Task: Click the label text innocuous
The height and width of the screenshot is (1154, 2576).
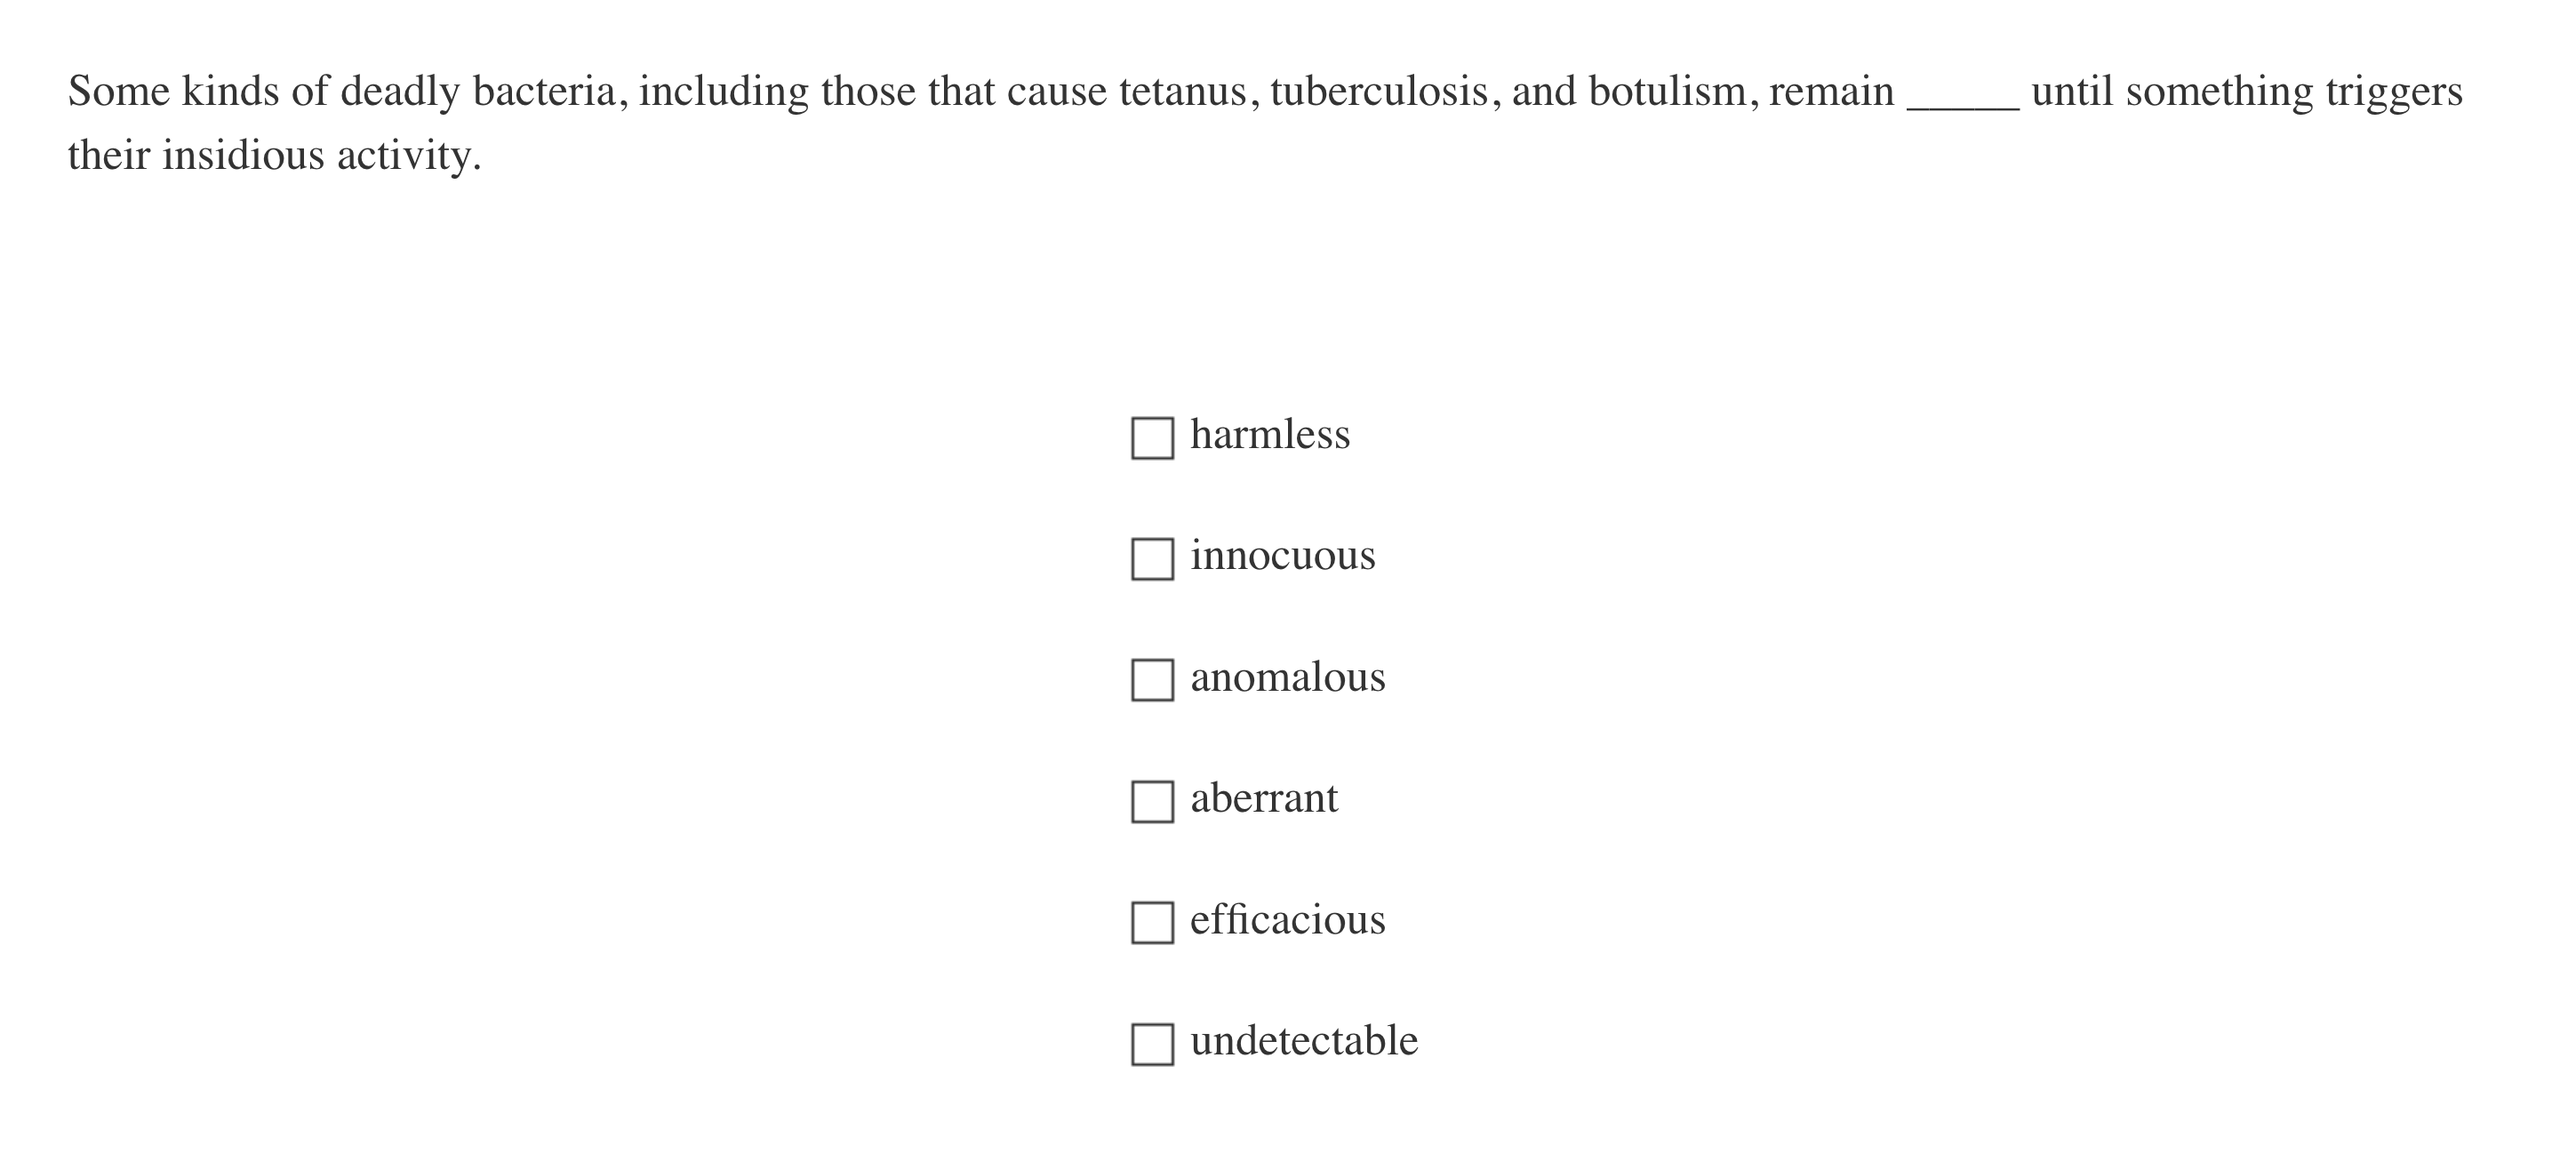Action: [1282, 556]
